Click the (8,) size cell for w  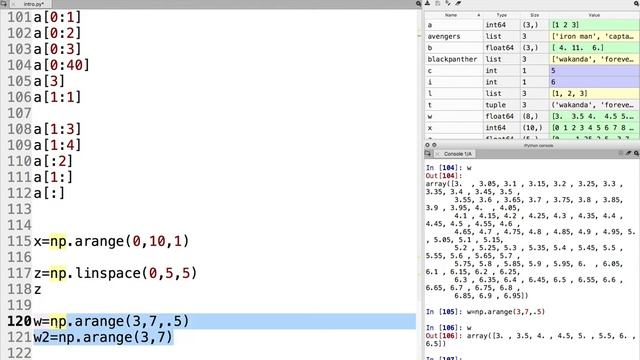click(x=535, y=116)
